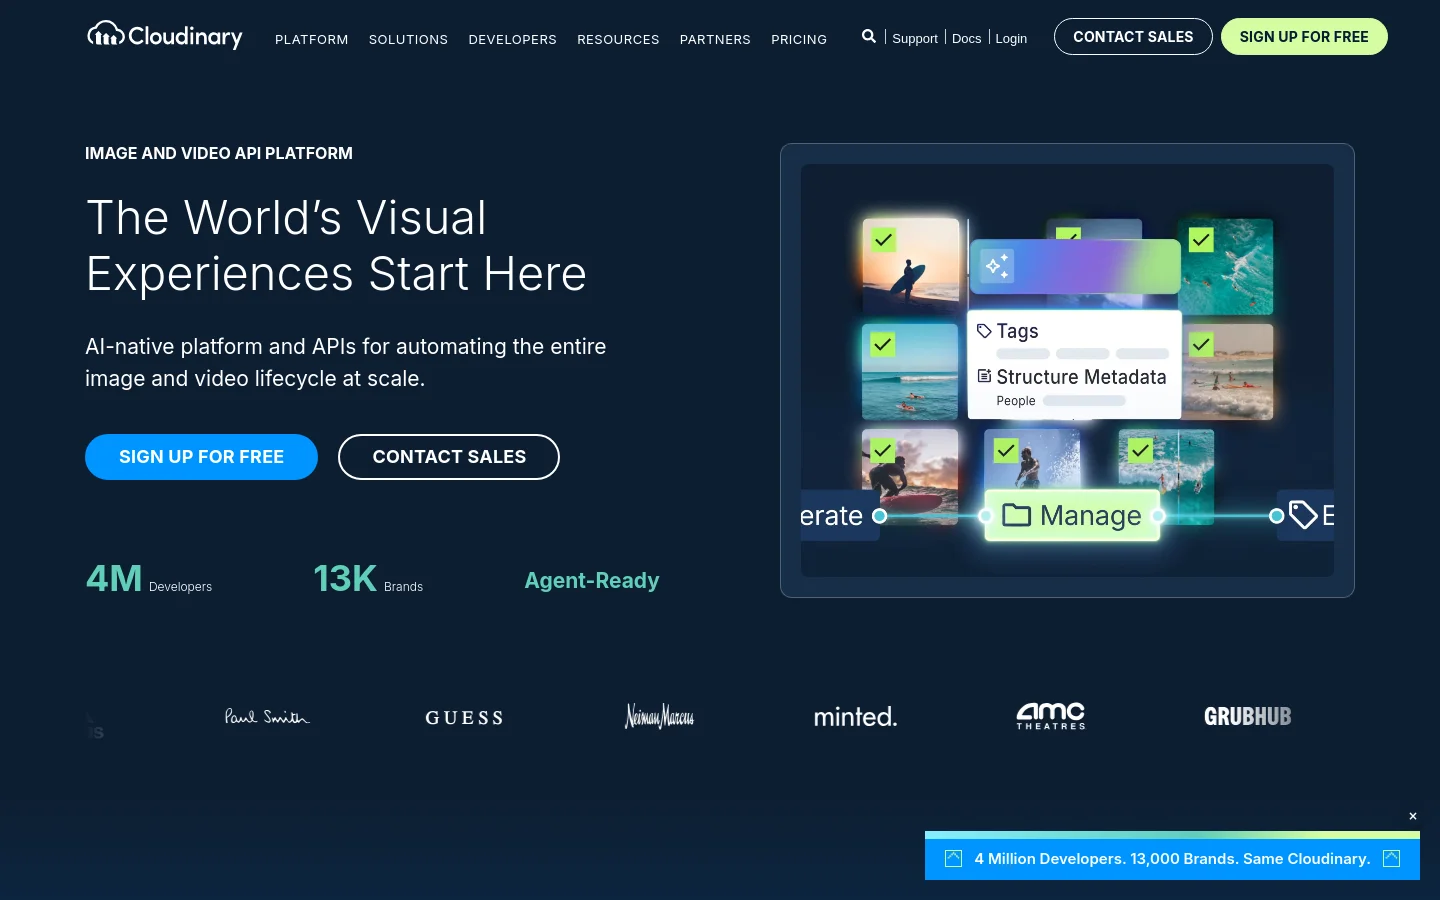
Task: Click the blue Sign Up For Free button
Action: [201, 457]
